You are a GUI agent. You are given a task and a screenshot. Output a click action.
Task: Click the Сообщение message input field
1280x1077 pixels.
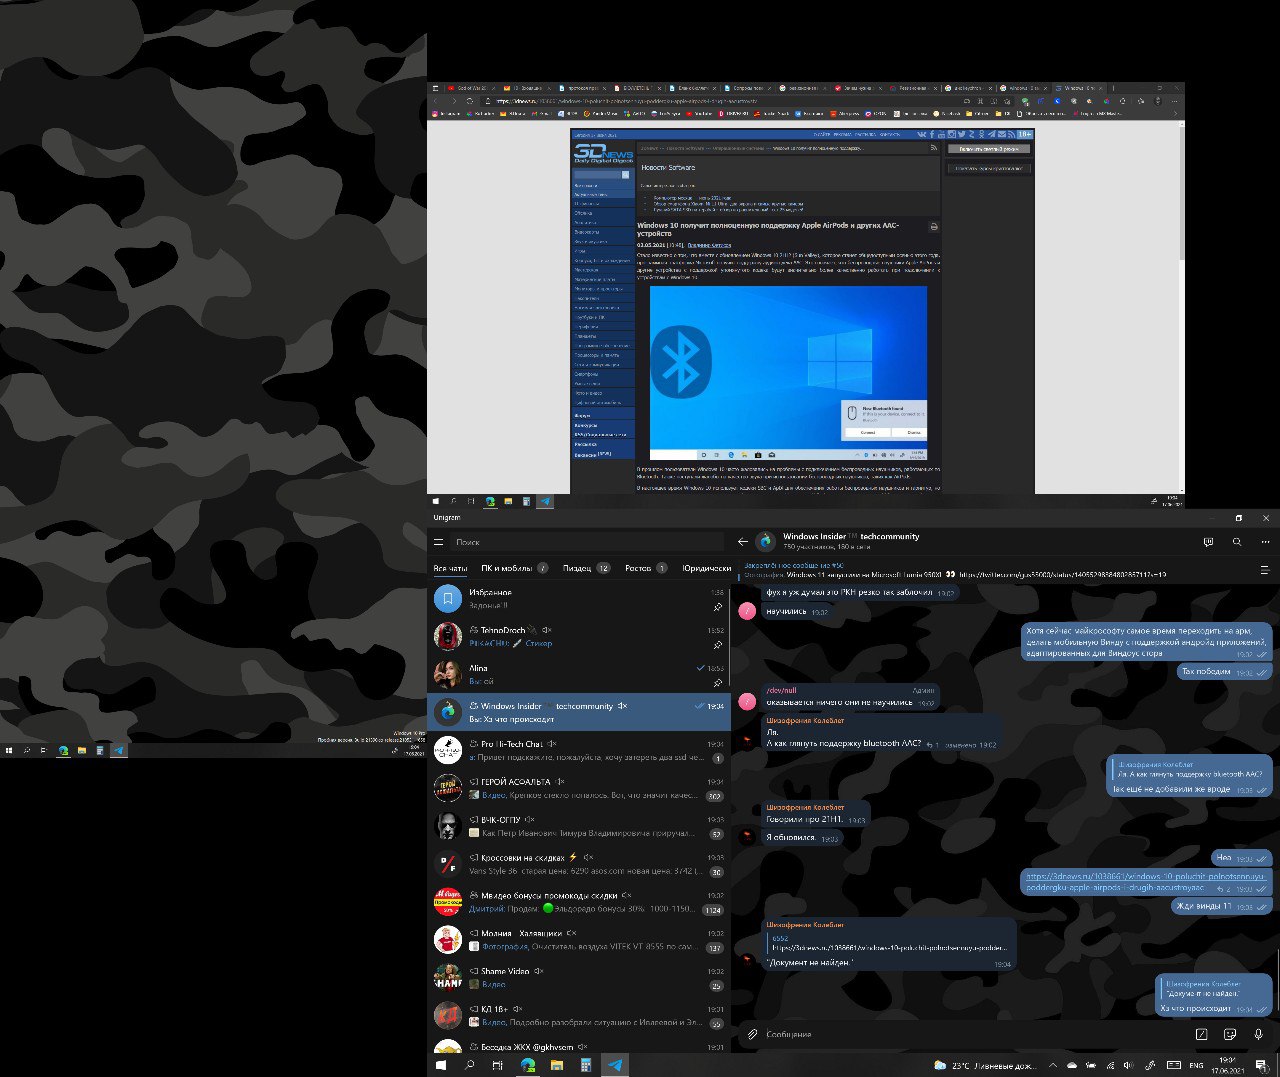click(x=975, y=1034)
